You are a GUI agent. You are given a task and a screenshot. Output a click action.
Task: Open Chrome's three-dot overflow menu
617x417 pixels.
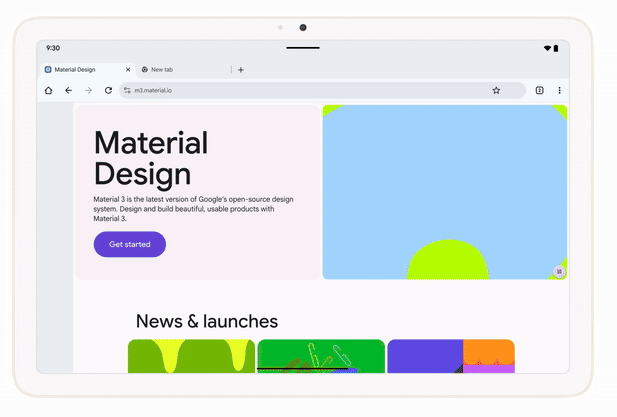coord(559,90)
